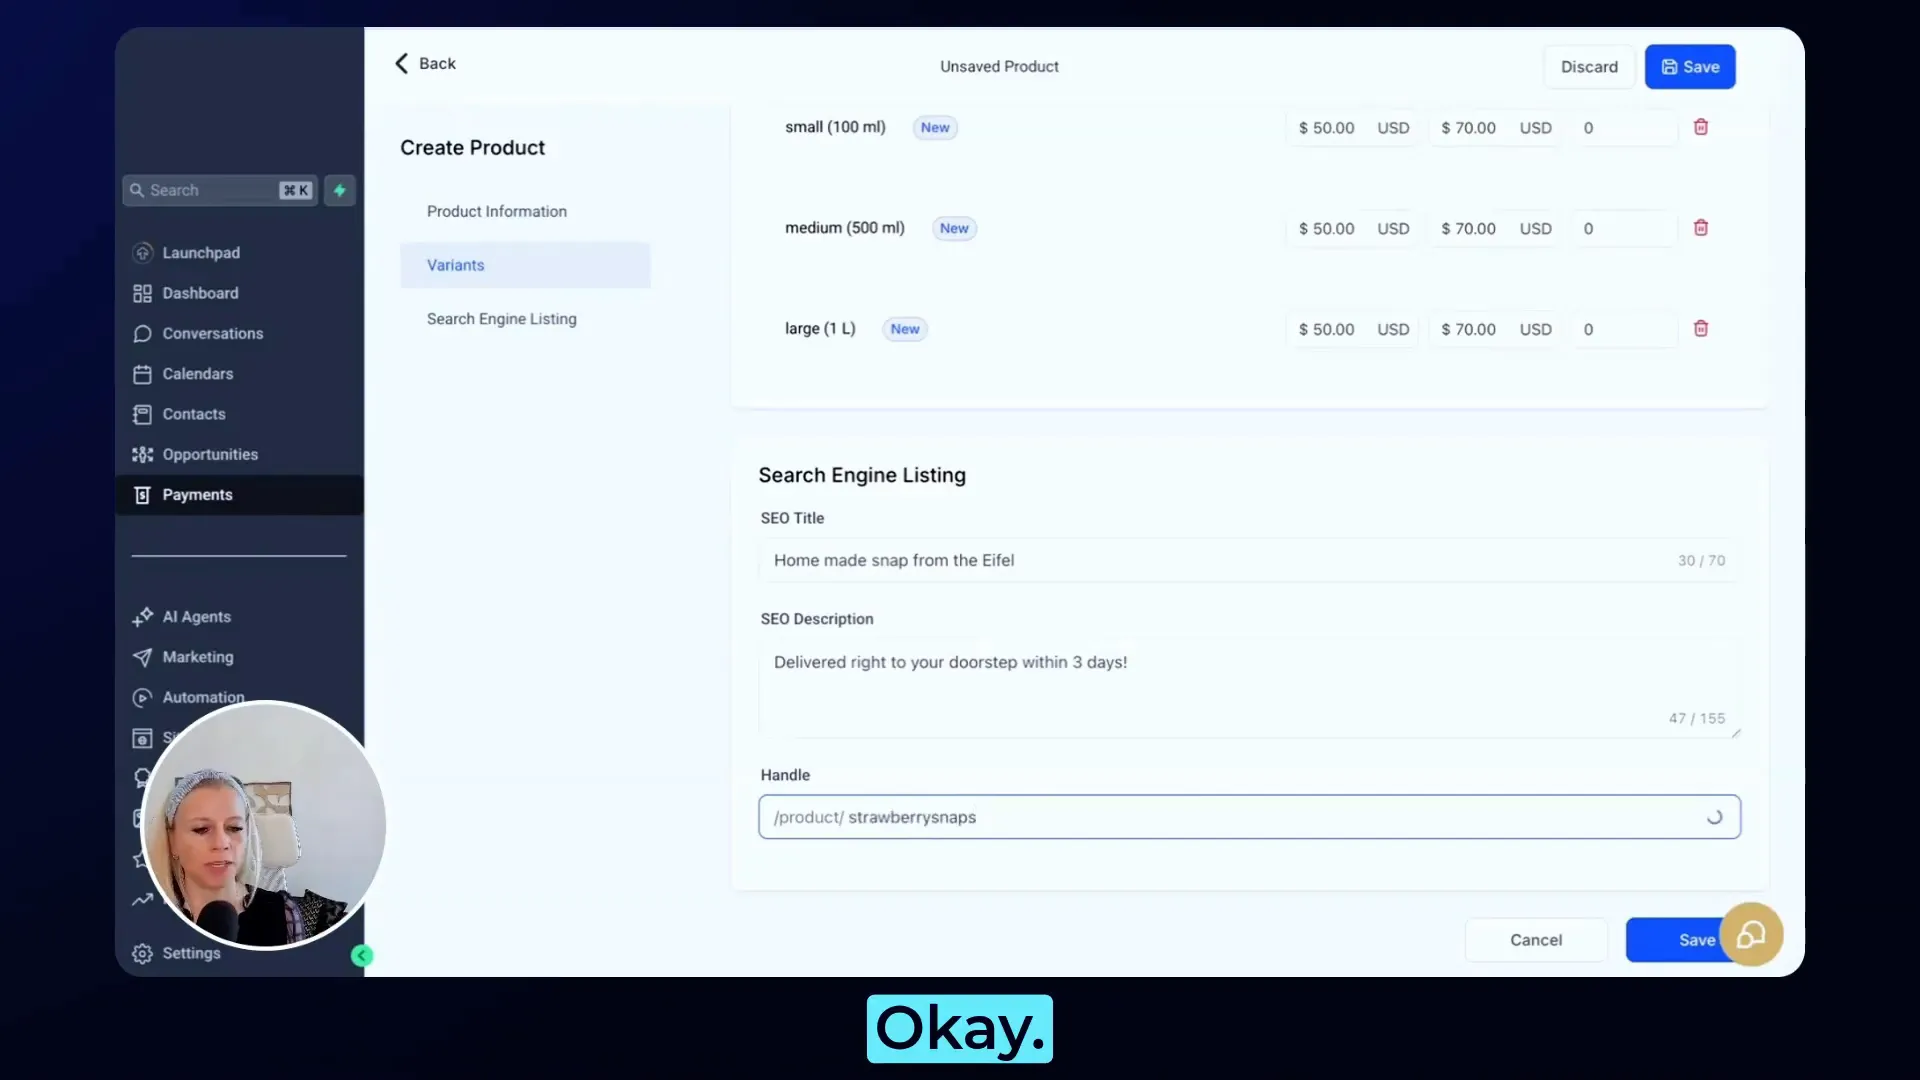Edit quantity field of large variant
This screenshot has width=1920, height=1080.
click(x=1624, y=330)
